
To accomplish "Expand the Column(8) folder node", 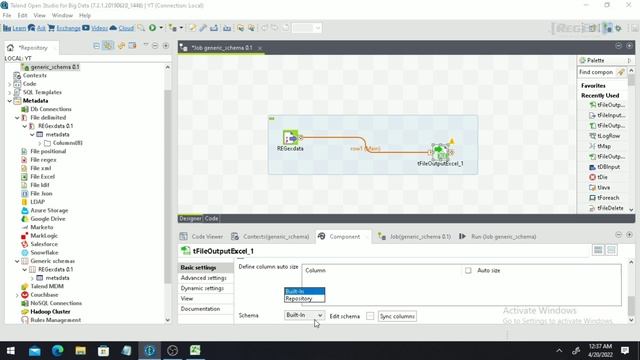I will (40, 143).
